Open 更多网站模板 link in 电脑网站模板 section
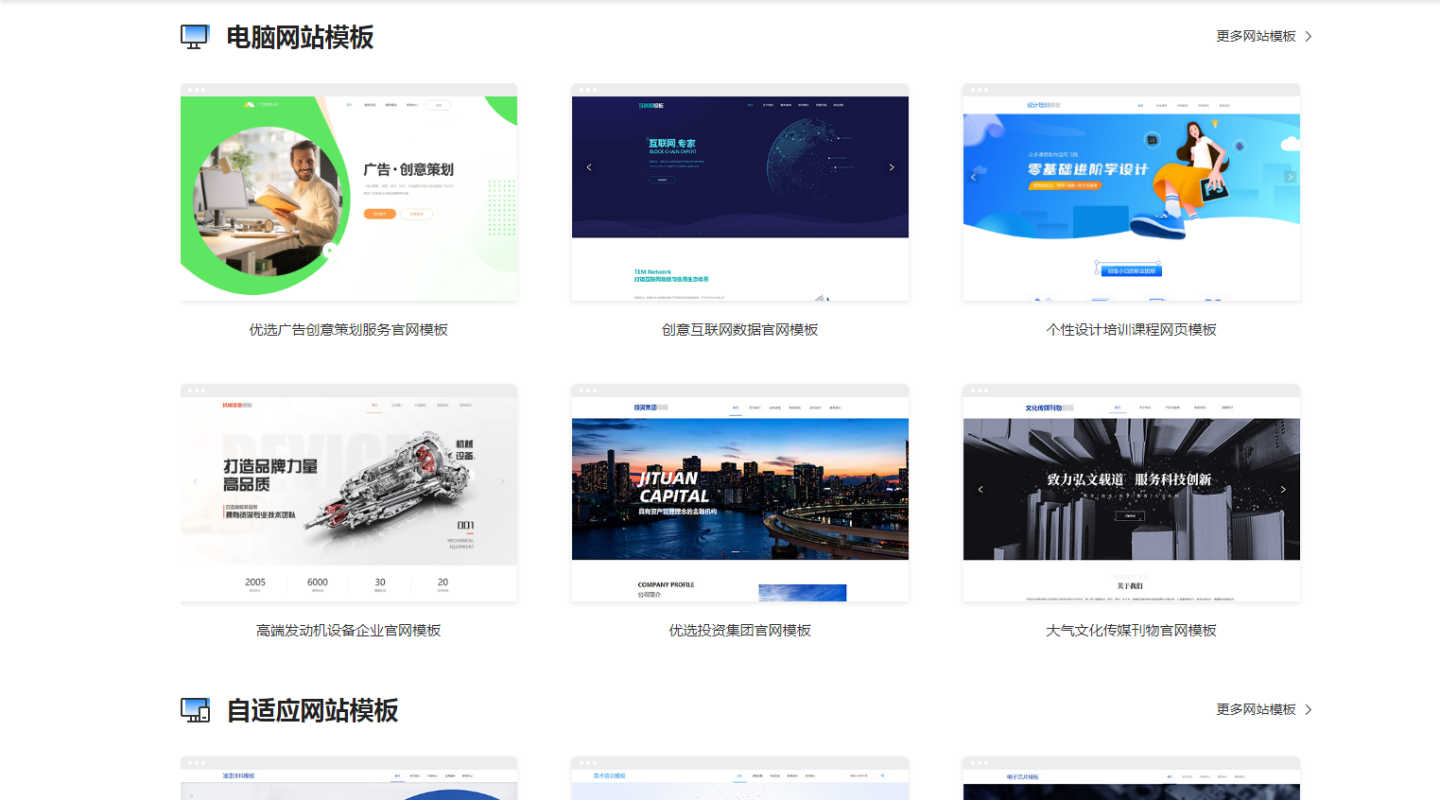 tap(1256, 36)
